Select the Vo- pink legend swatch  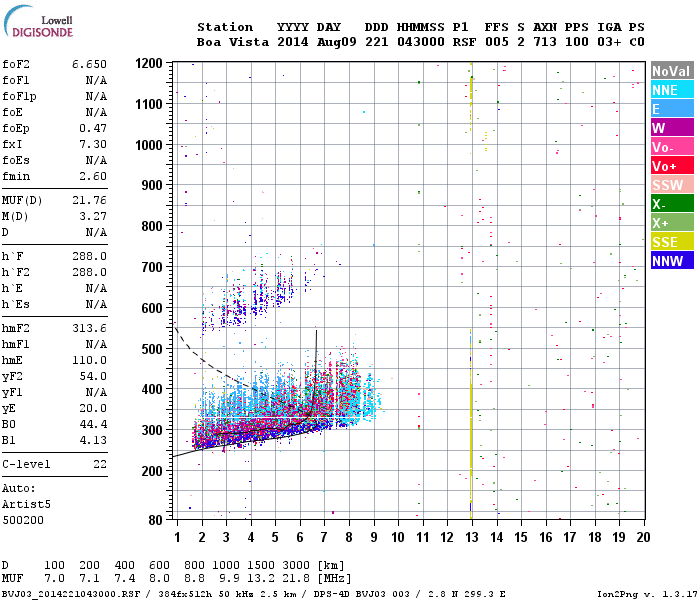pos(672,146)
